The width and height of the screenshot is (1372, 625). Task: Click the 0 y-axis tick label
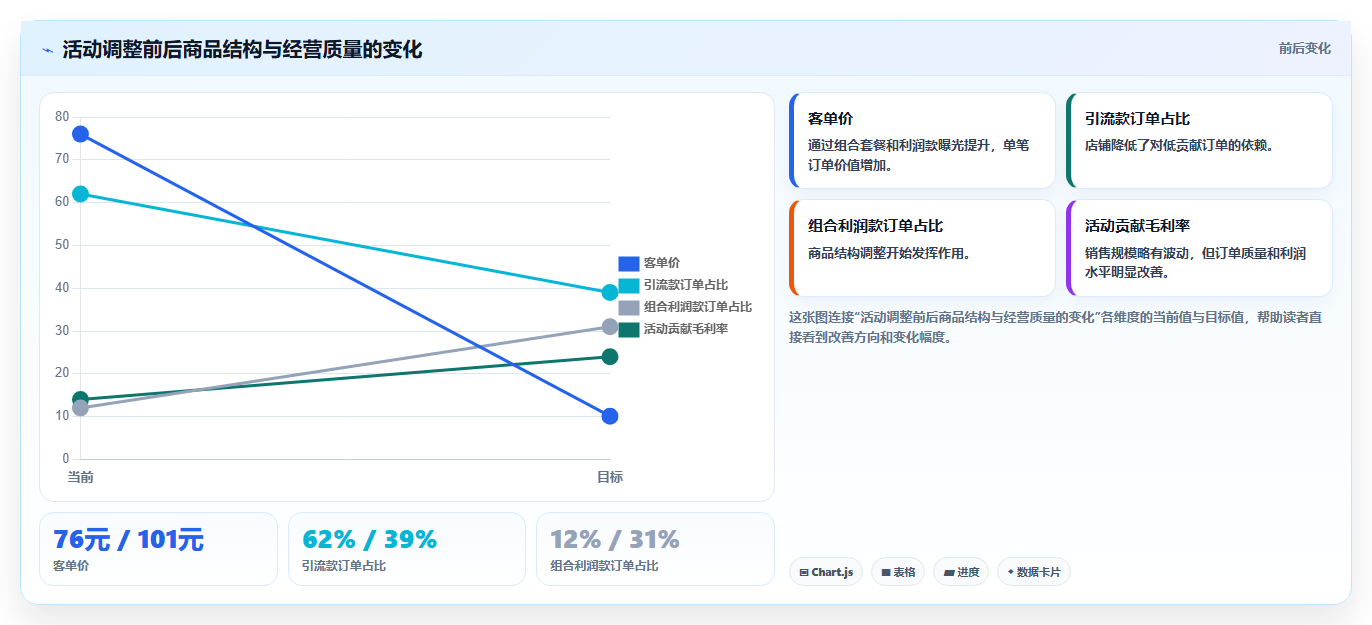tap(66, 459)
